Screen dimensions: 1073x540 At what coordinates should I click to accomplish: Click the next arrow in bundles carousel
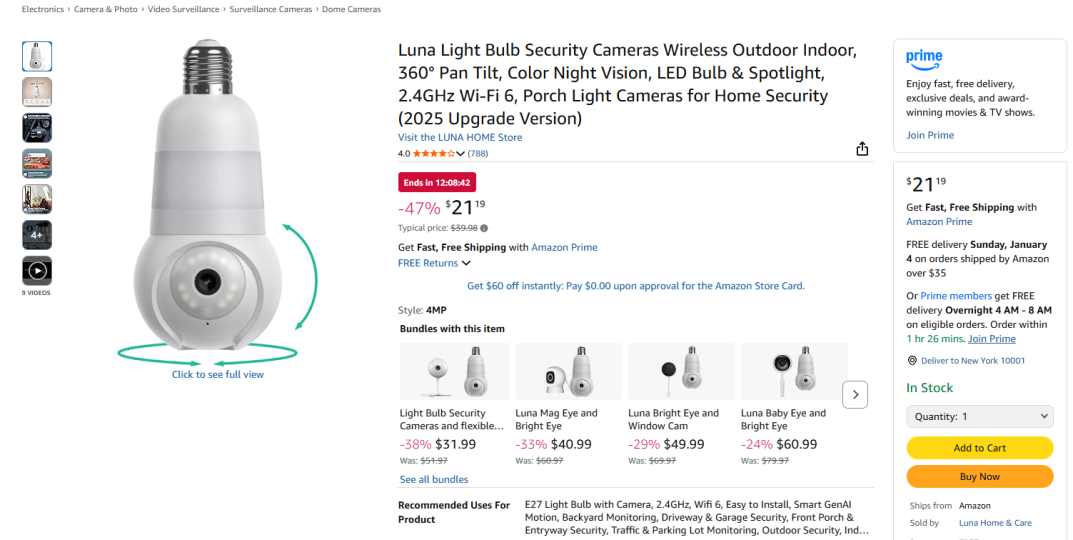click(855, 395)
